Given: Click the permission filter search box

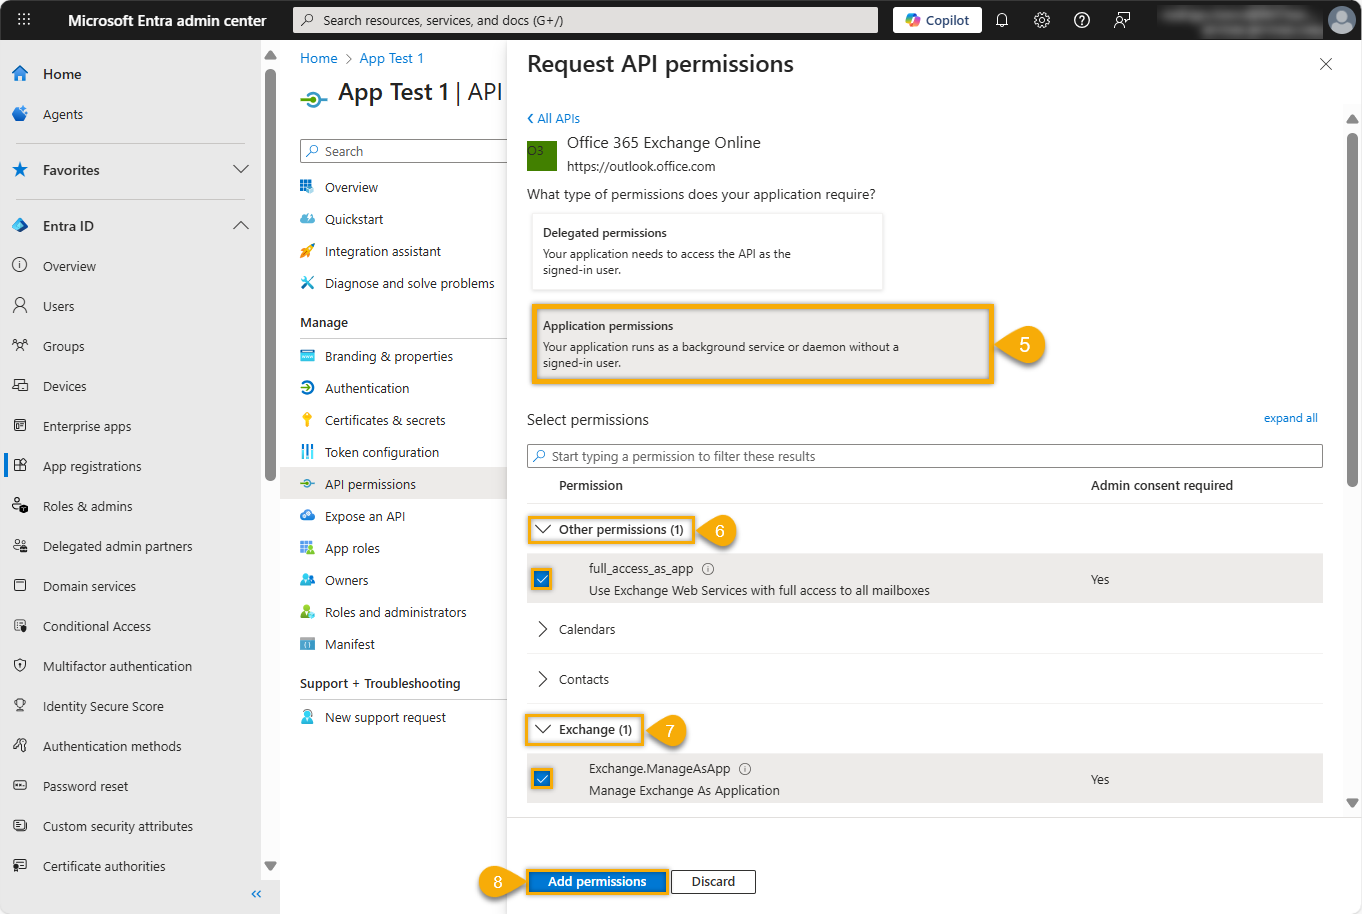Looking at the screenshot, I should pyautogui.click(x=922, y=455).
